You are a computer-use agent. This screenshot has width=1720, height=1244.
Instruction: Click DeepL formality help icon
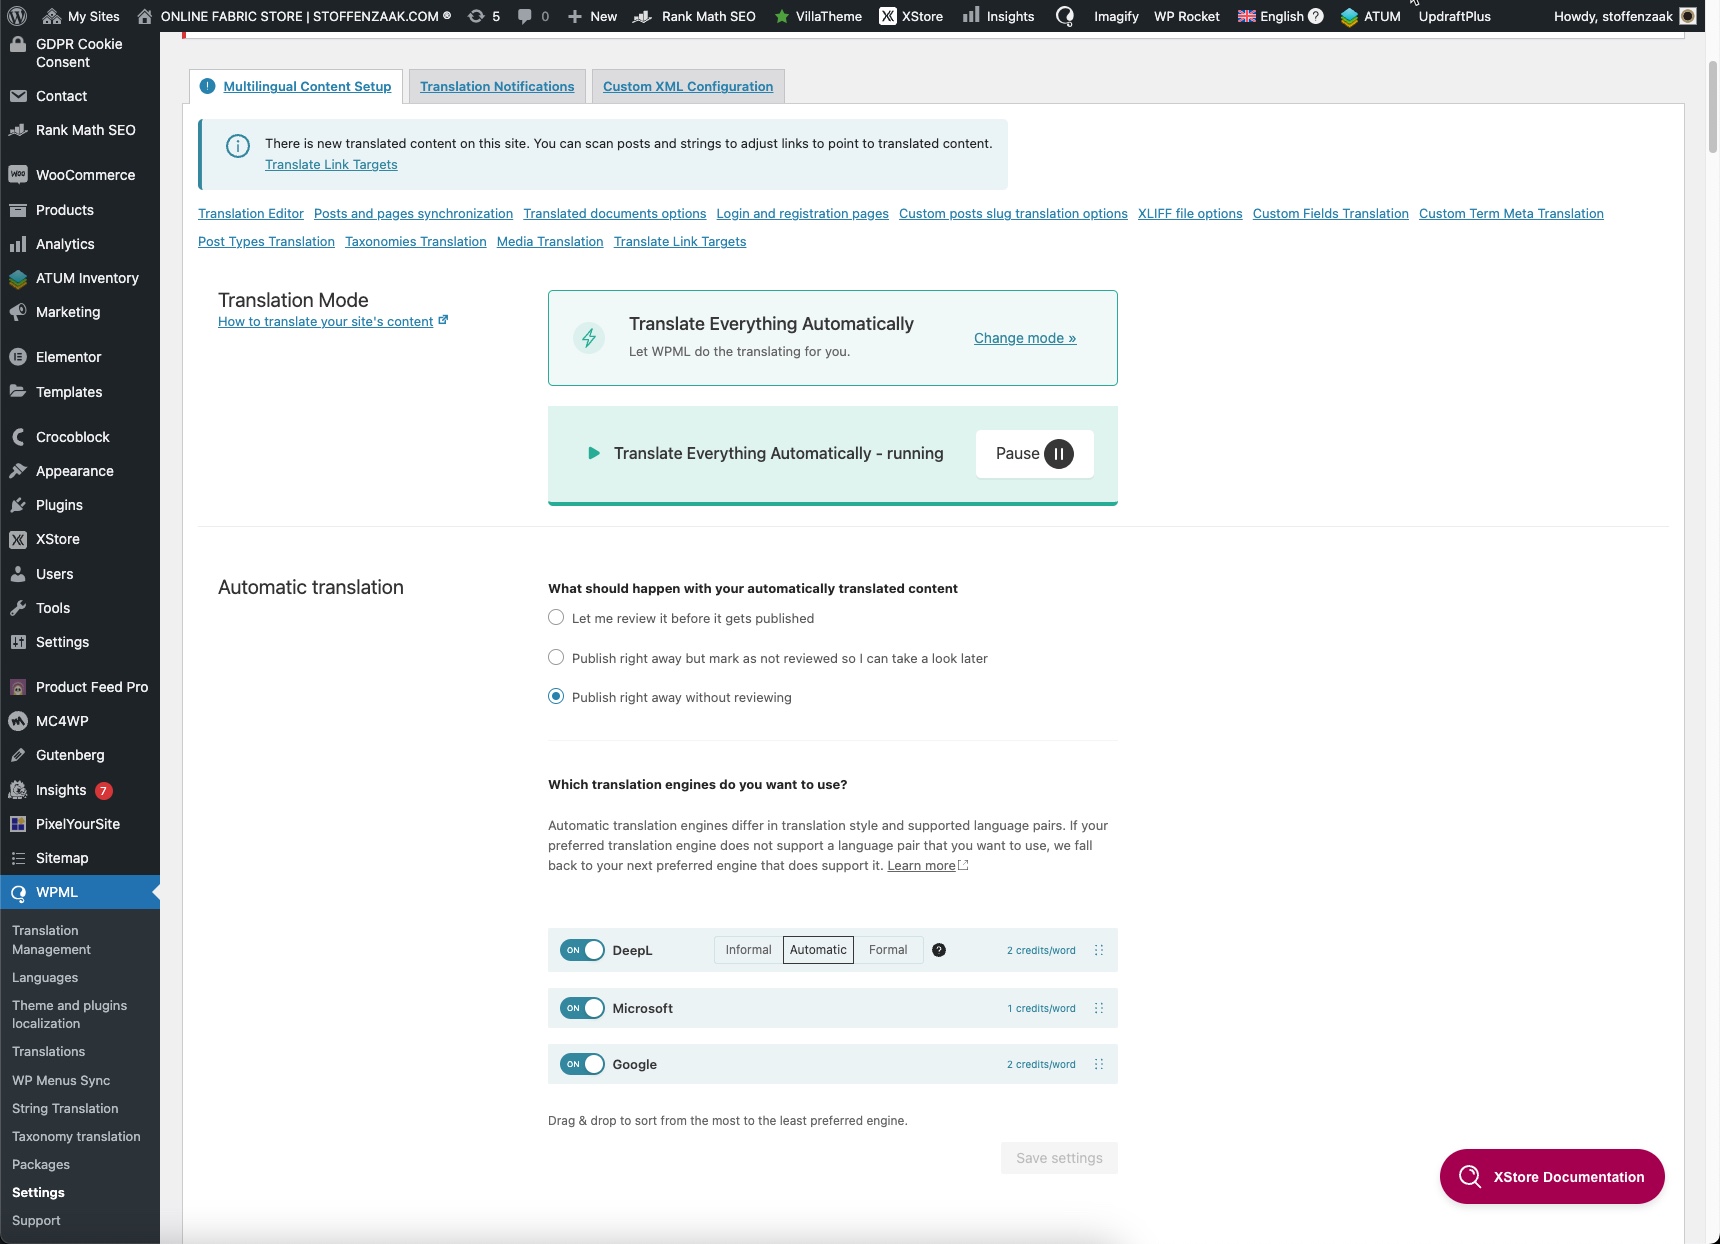coord(939,950)
